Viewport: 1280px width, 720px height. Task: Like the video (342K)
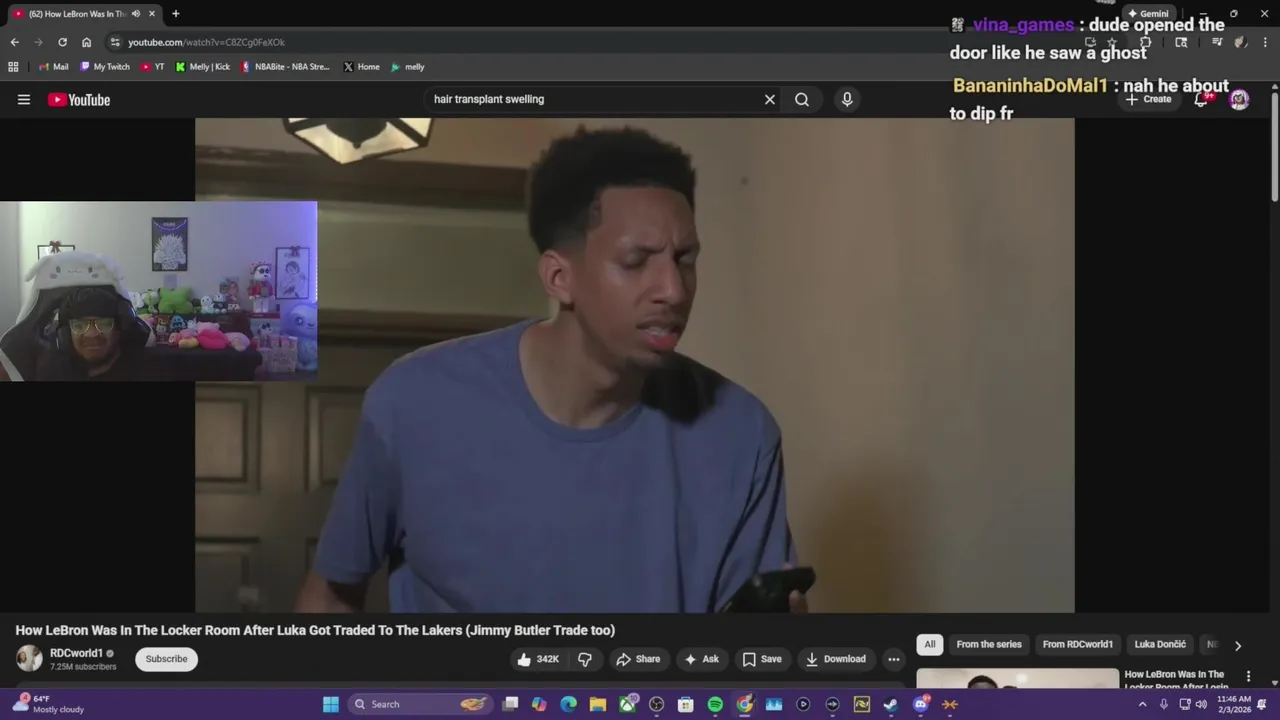[x=538, y=659]
